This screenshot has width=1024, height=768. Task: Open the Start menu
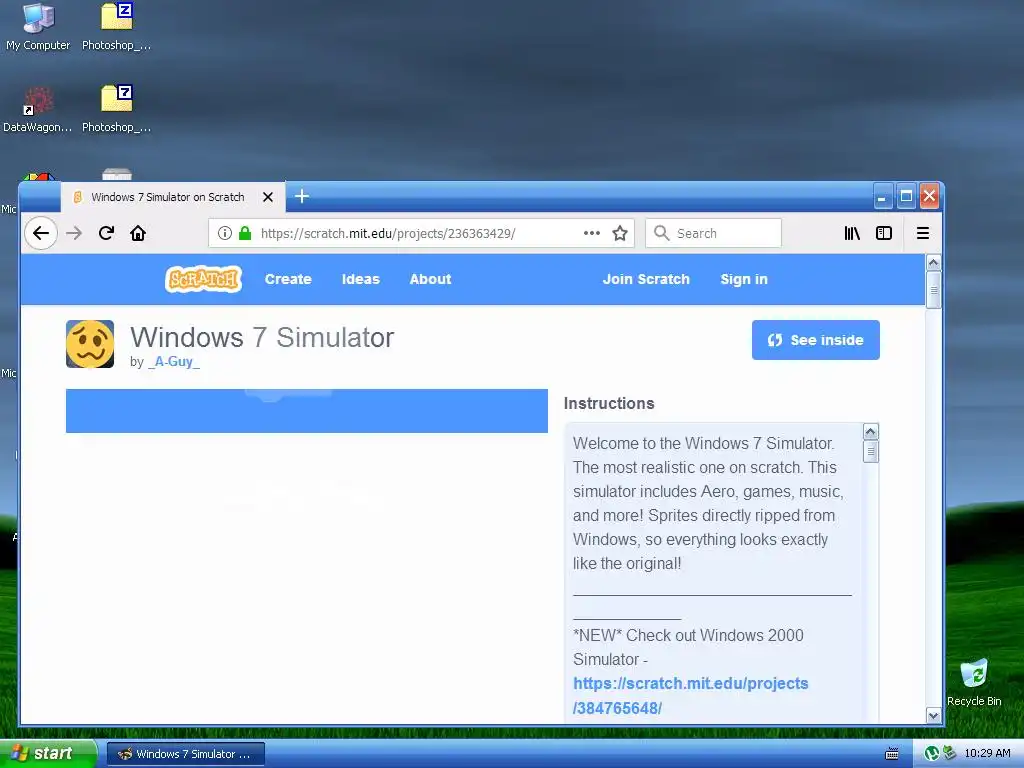tap(47, 753)
